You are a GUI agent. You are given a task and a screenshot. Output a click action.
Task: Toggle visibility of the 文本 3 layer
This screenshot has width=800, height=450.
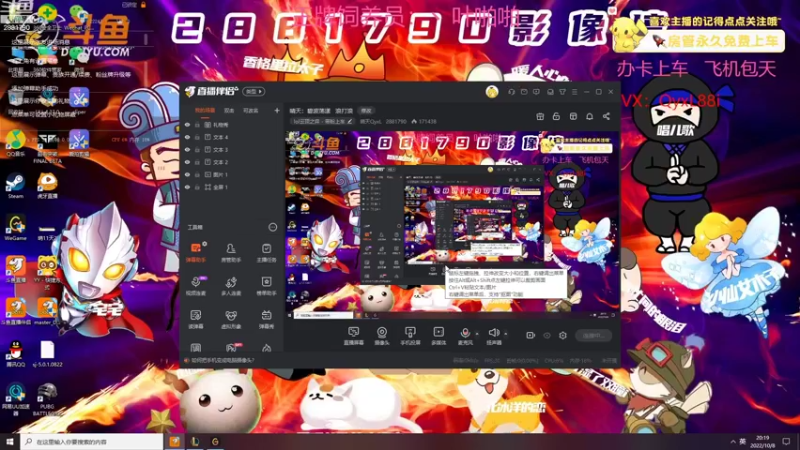point(187,149)
